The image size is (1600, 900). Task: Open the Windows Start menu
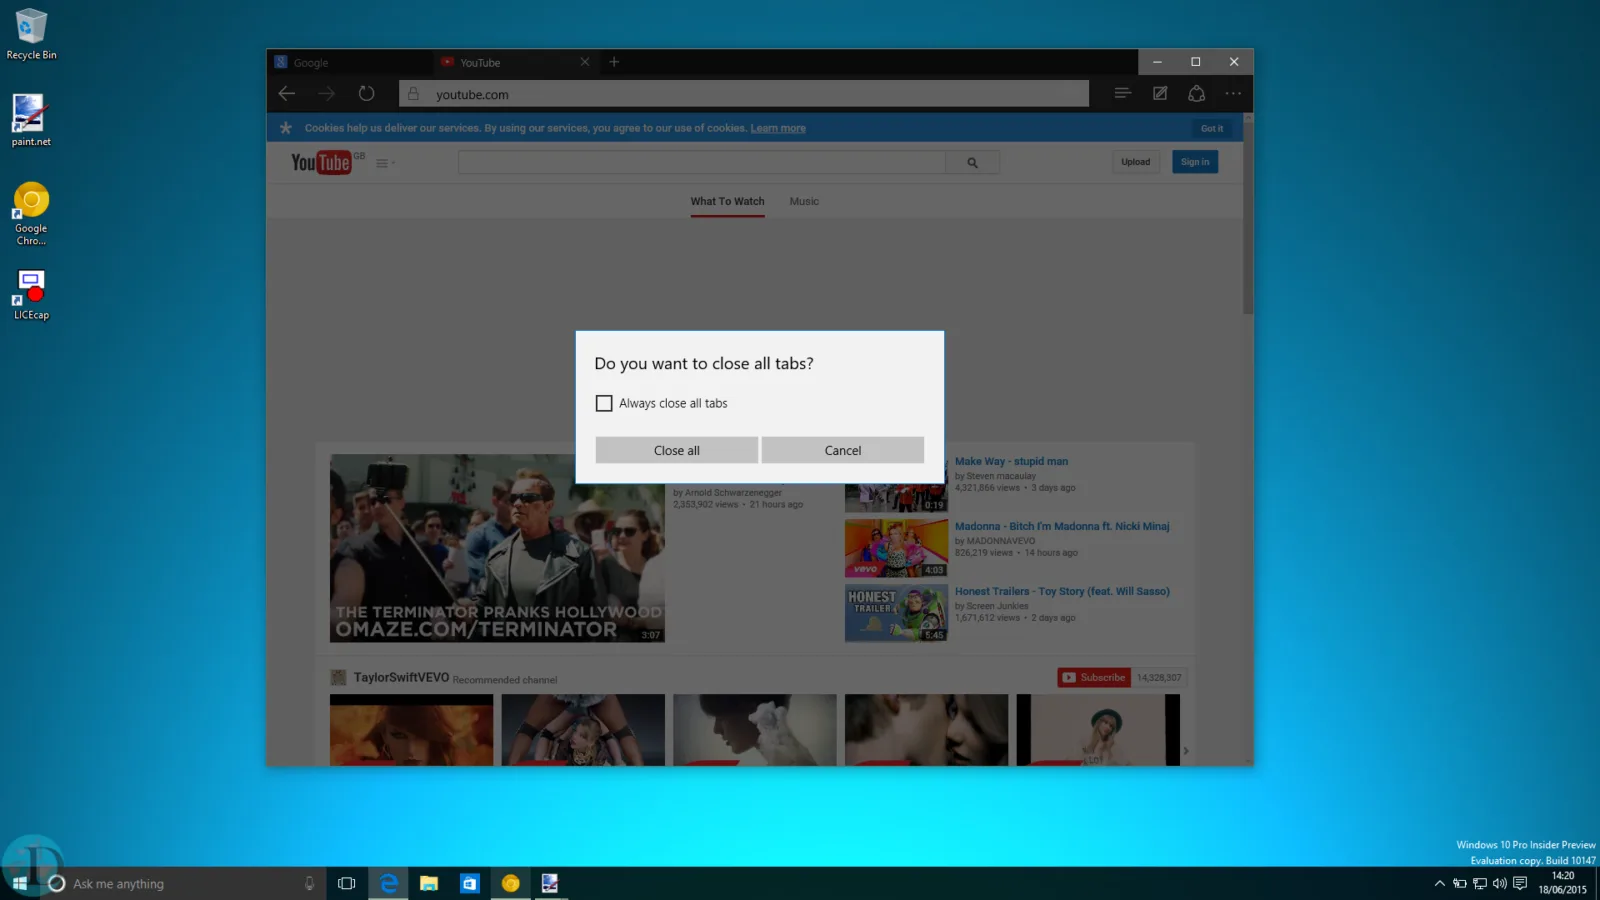tap(20, 883)
